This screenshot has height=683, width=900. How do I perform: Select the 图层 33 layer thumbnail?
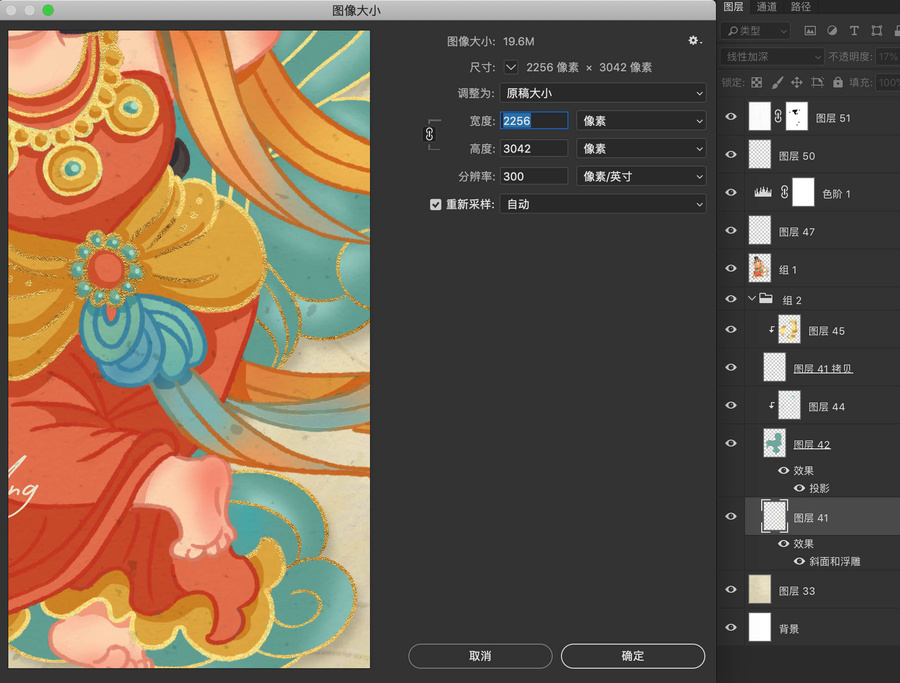click(760, 589)
